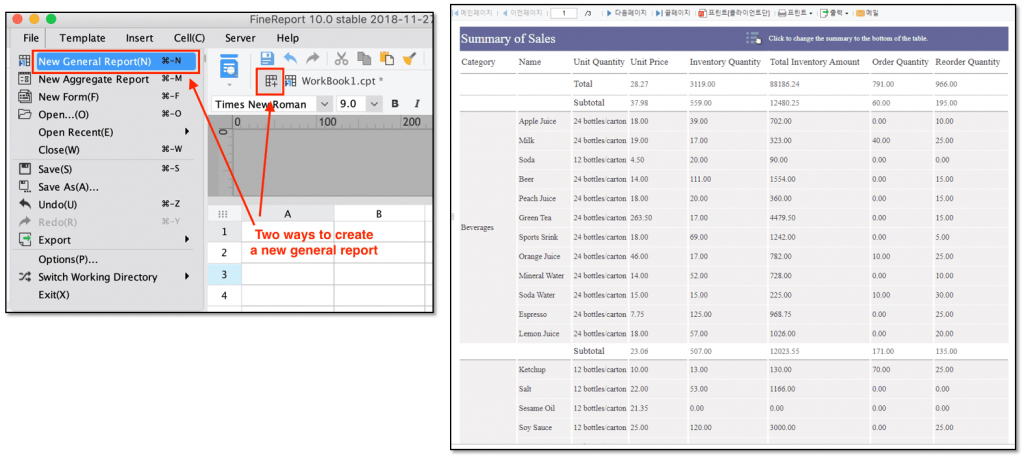Open the 9.0 font size dropdown
Screen dimensions: 1024x456
tap(374, 104)
